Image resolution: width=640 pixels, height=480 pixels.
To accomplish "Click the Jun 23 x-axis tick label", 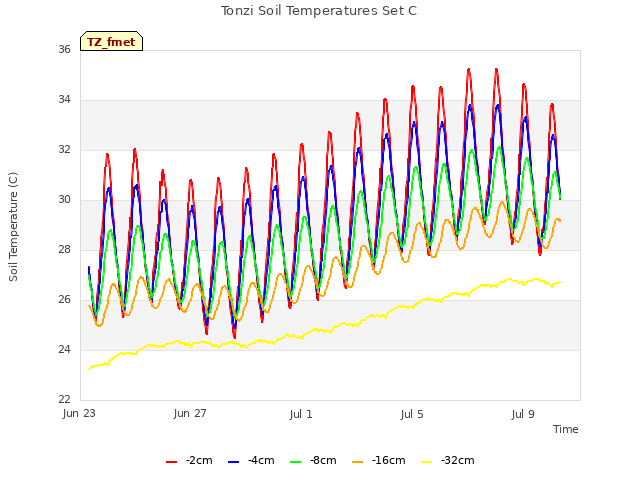I will pos(79,413).
